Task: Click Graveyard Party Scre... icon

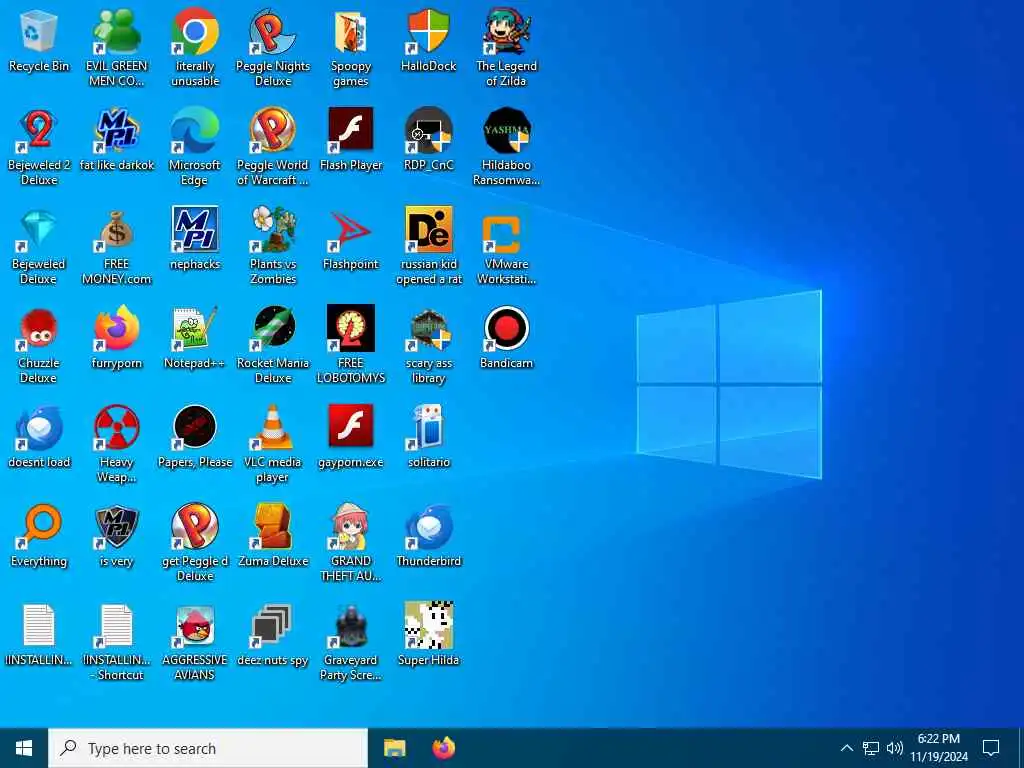Action: [x=351, y=626]
